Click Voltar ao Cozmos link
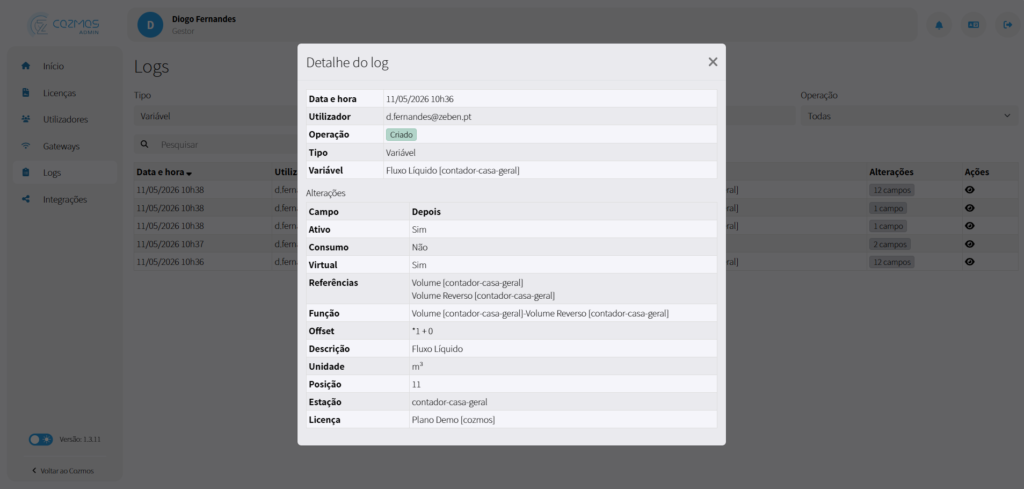 click(63, 471)
